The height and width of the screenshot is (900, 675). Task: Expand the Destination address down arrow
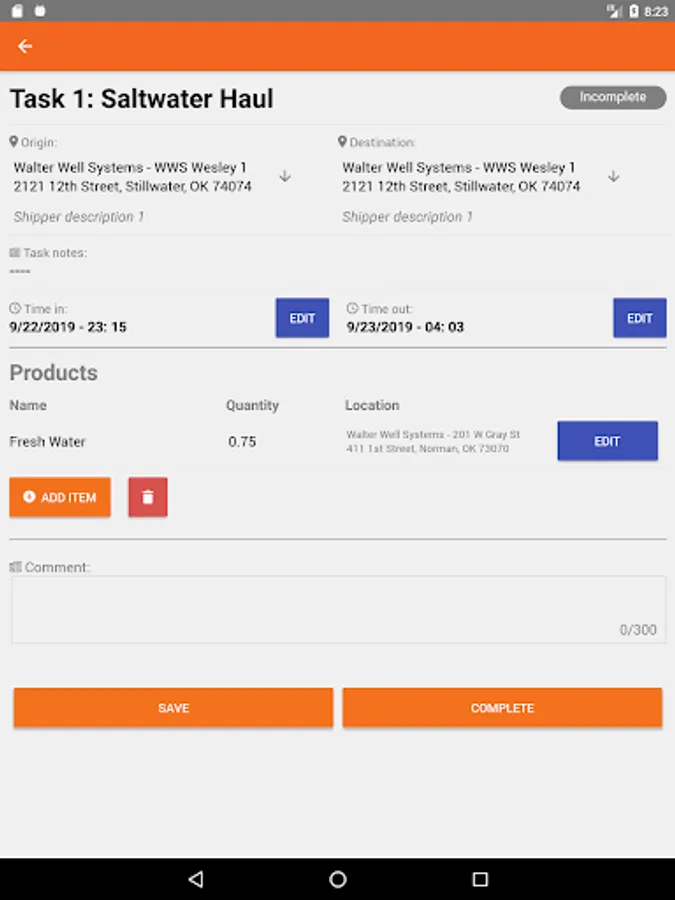pyautogui.click(x=614, y=176)
